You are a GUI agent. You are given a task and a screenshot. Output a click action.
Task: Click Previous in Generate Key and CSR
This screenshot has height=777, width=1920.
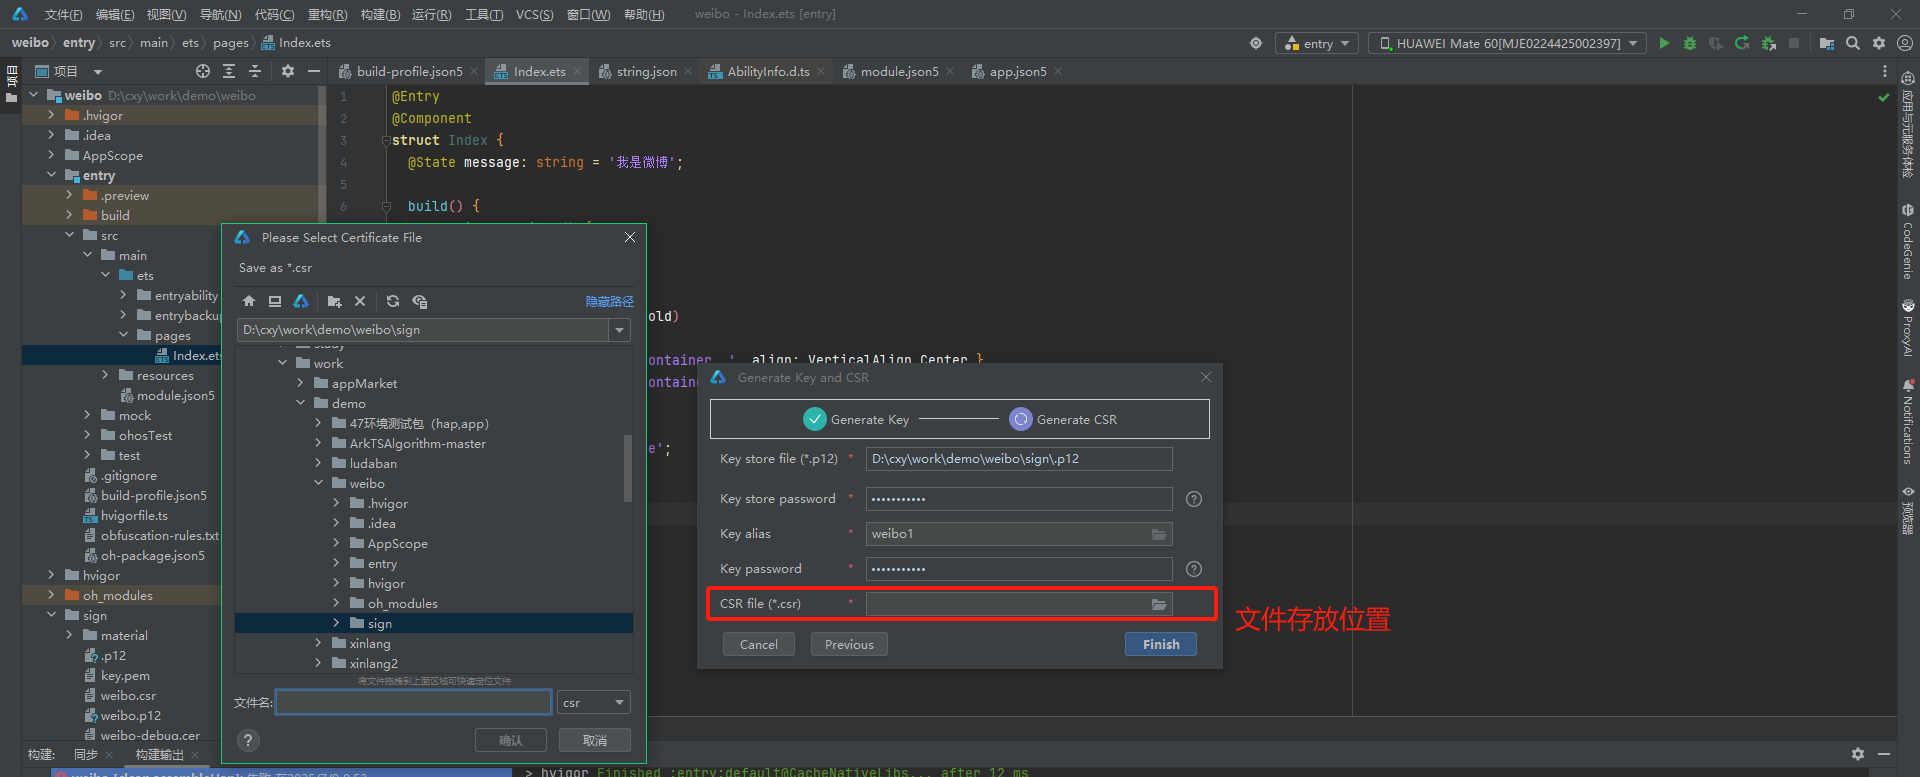click(x=849, y=644)
